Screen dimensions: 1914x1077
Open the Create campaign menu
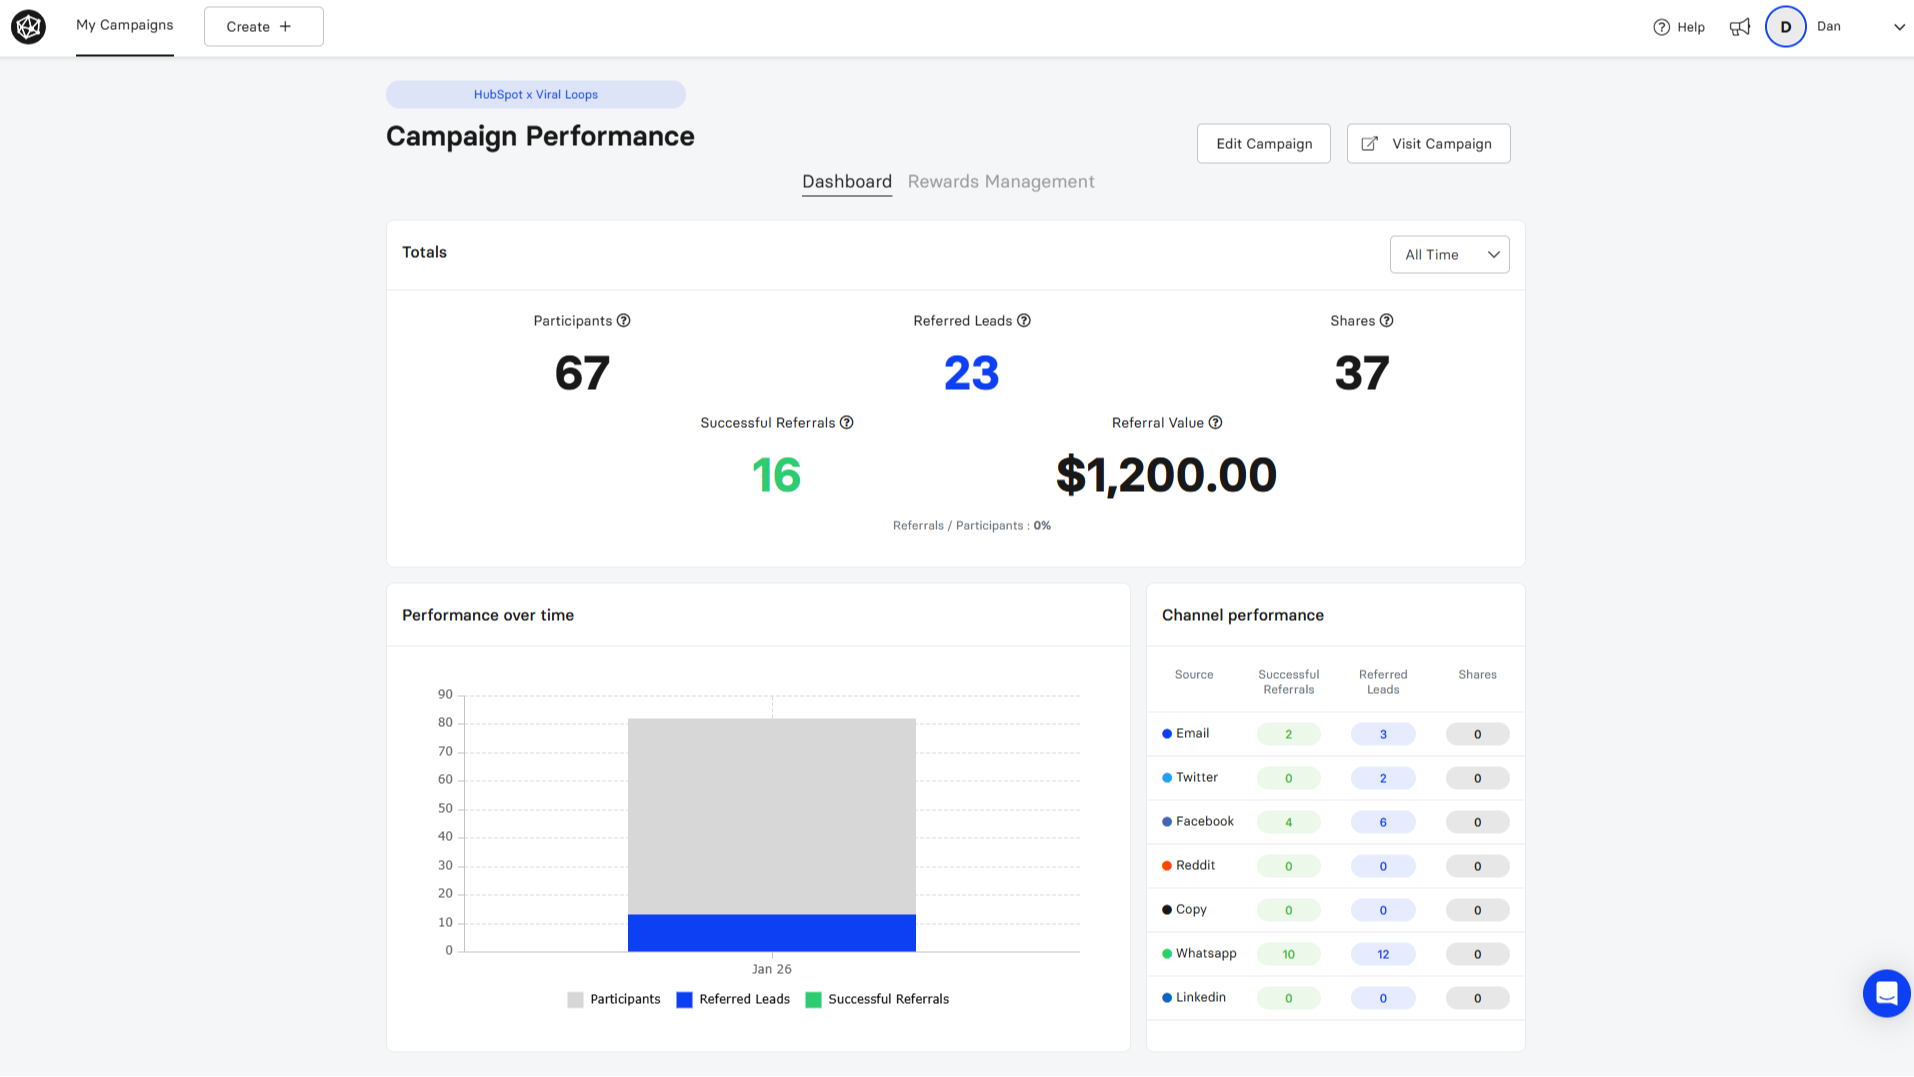(x=263, y=27)
